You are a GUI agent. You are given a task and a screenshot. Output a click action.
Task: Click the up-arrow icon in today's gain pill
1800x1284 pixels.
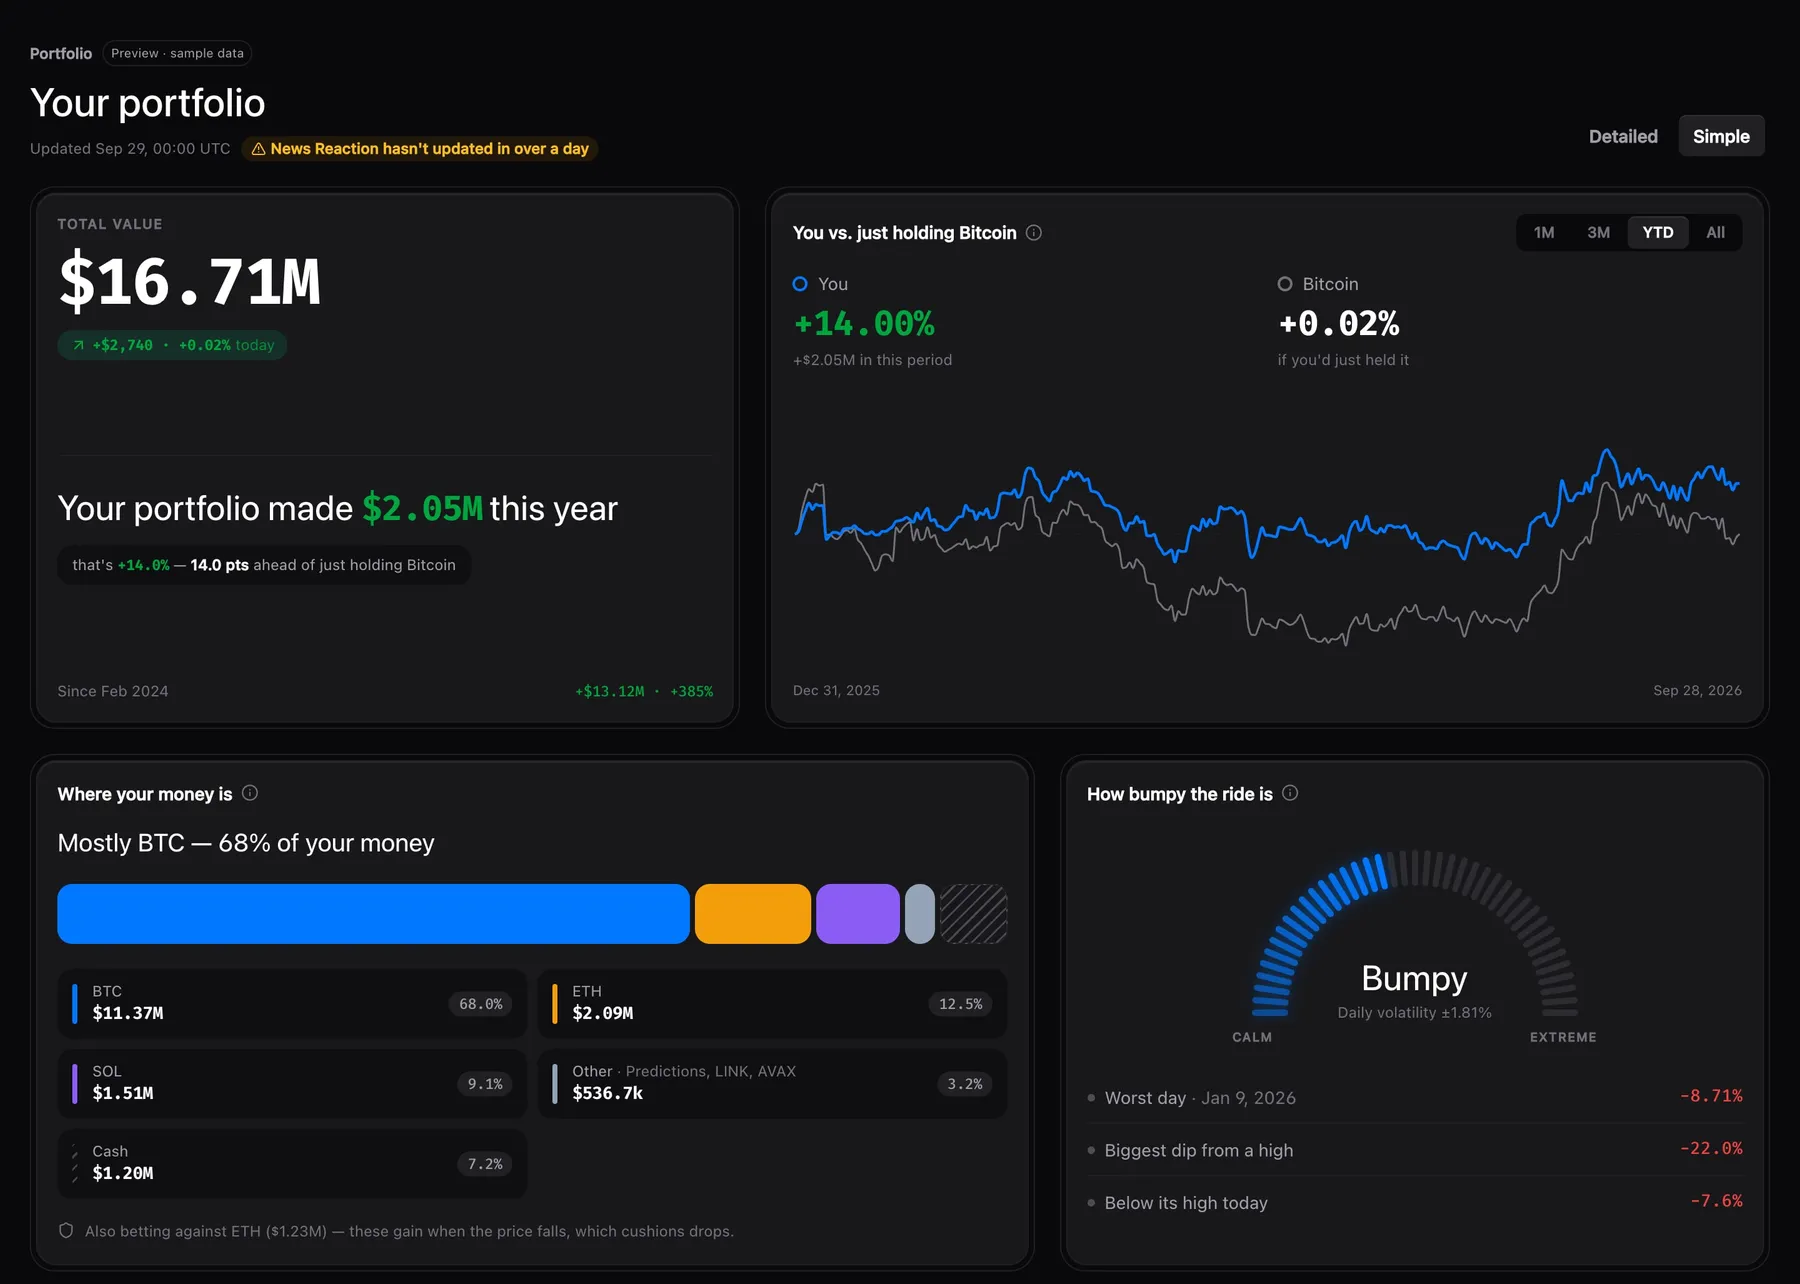(x=78, y=345)
